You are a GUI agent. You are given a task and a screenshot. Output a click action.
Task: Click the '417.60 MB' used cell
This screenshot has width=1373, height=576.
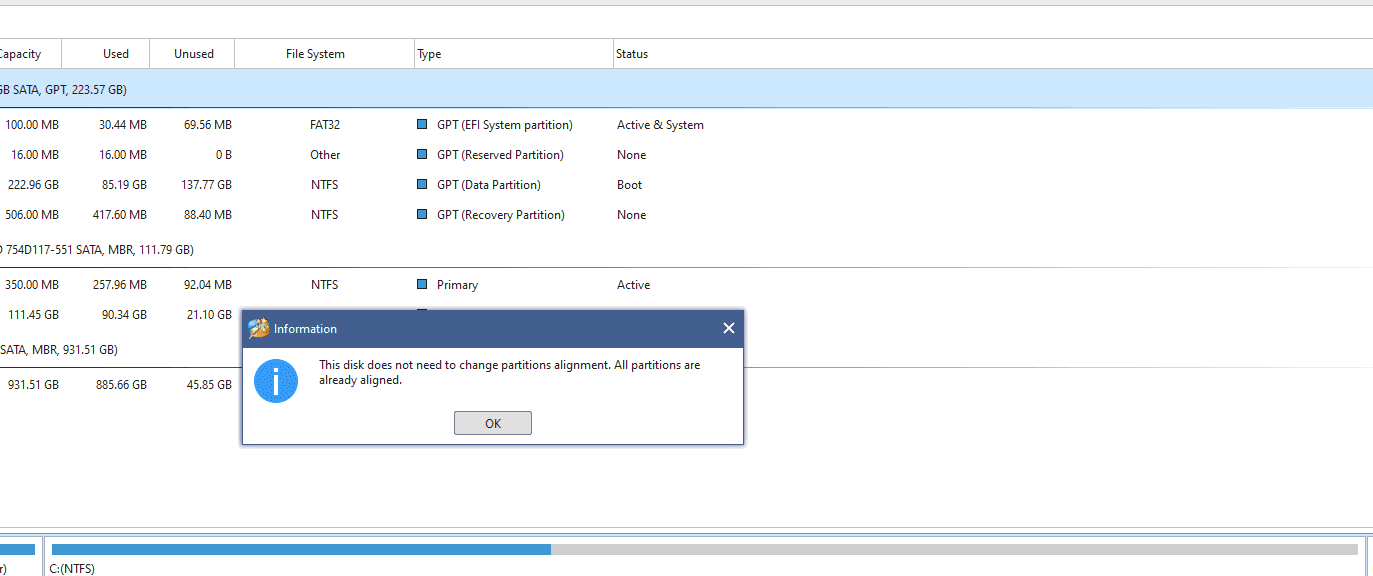120,215
